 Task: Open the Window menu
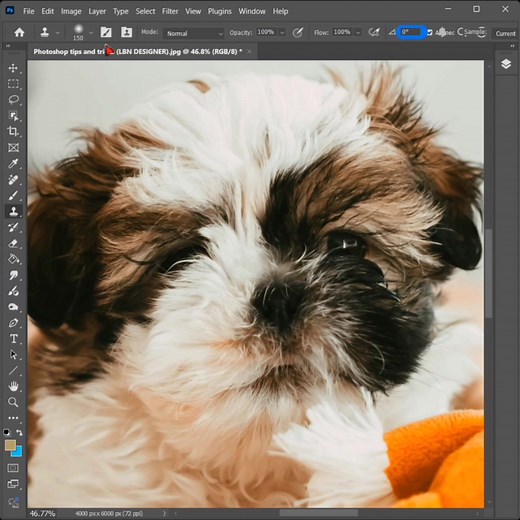point(252,11)
